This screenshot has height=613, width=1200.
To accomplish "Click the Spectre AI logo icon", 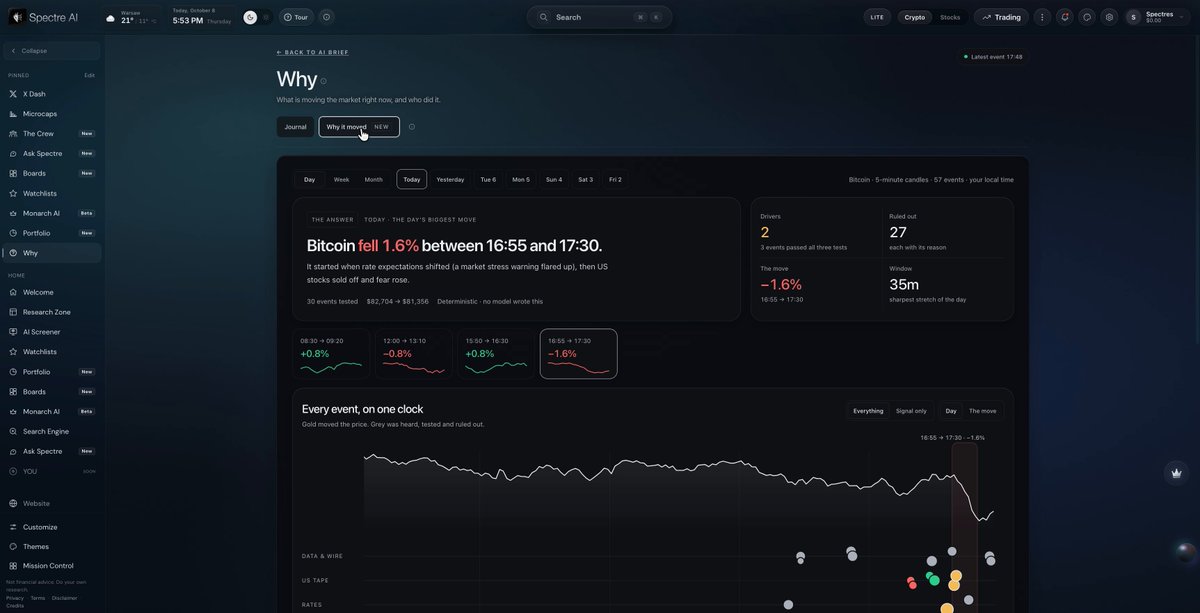I will tap(17, 17).
